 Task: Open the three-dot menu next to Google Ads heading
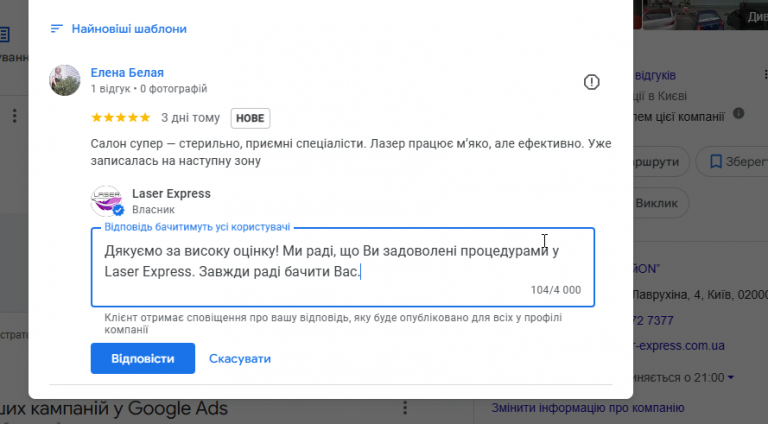[405, 408]
